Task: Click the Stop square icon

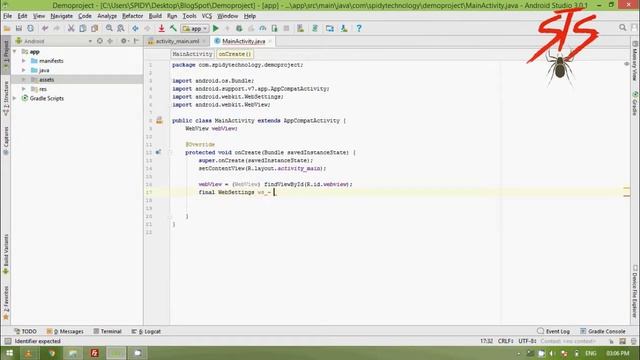Action: coord(287,29)
